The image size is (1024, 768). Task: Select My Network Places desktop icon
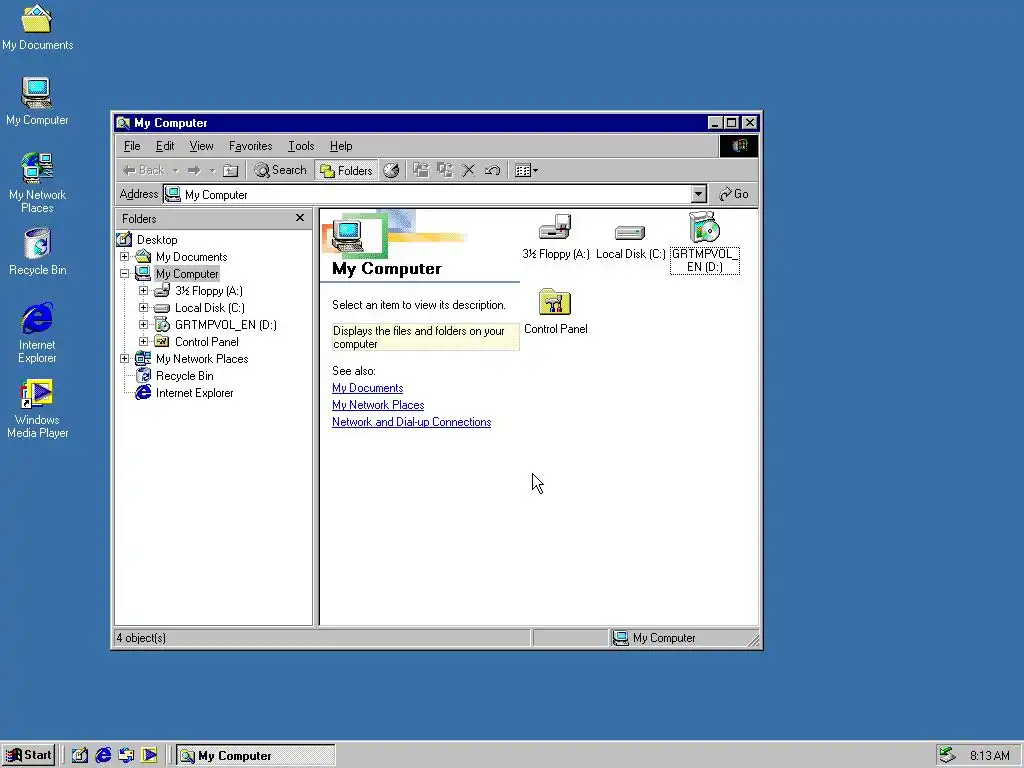[x=37, y=183]
